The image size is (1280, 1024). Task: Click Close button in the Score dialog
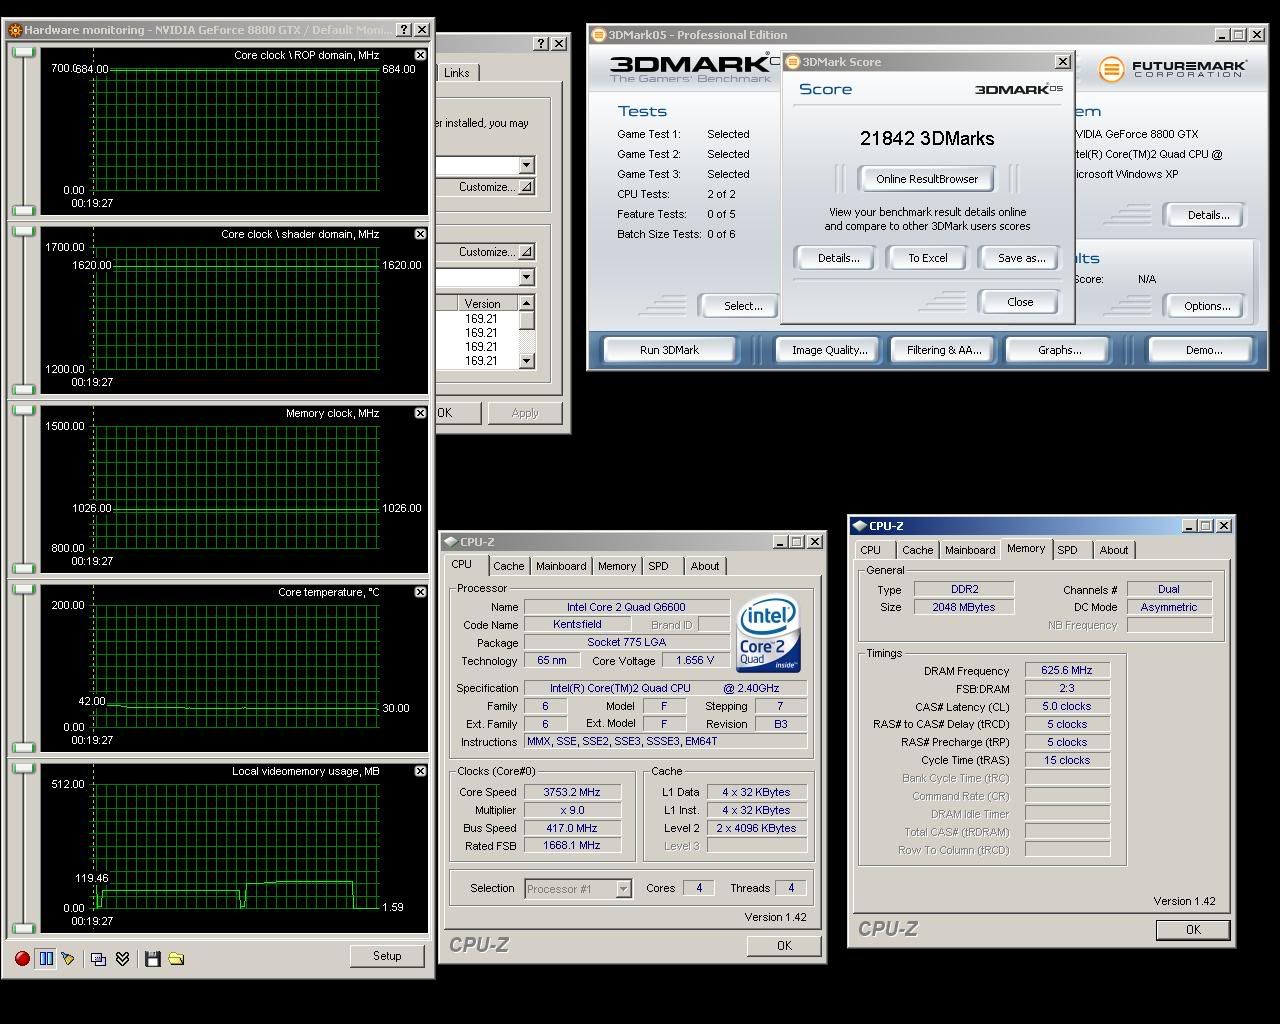pyautogui.click(x=1020, y=302)
